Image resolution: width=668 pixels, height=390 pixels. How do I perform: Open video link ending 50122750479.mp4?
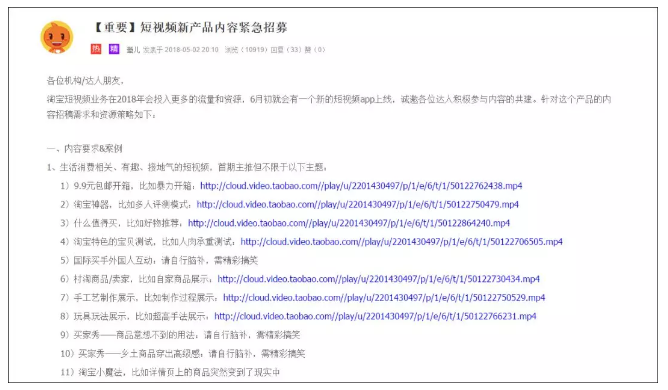357,205
